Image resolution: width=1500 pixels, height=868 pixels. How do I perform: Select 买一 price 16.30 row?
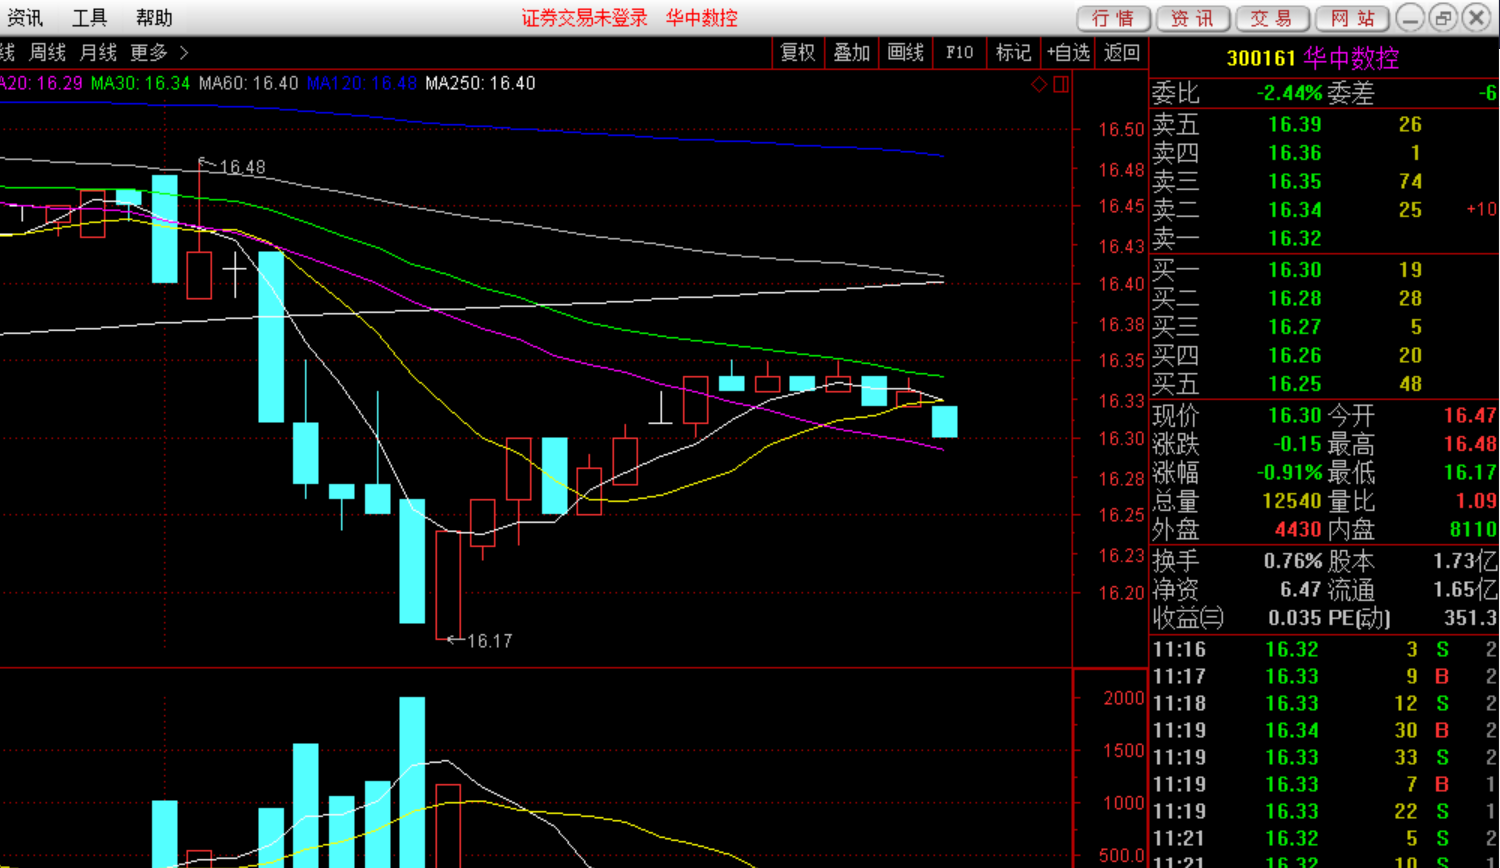point(1324,270)
